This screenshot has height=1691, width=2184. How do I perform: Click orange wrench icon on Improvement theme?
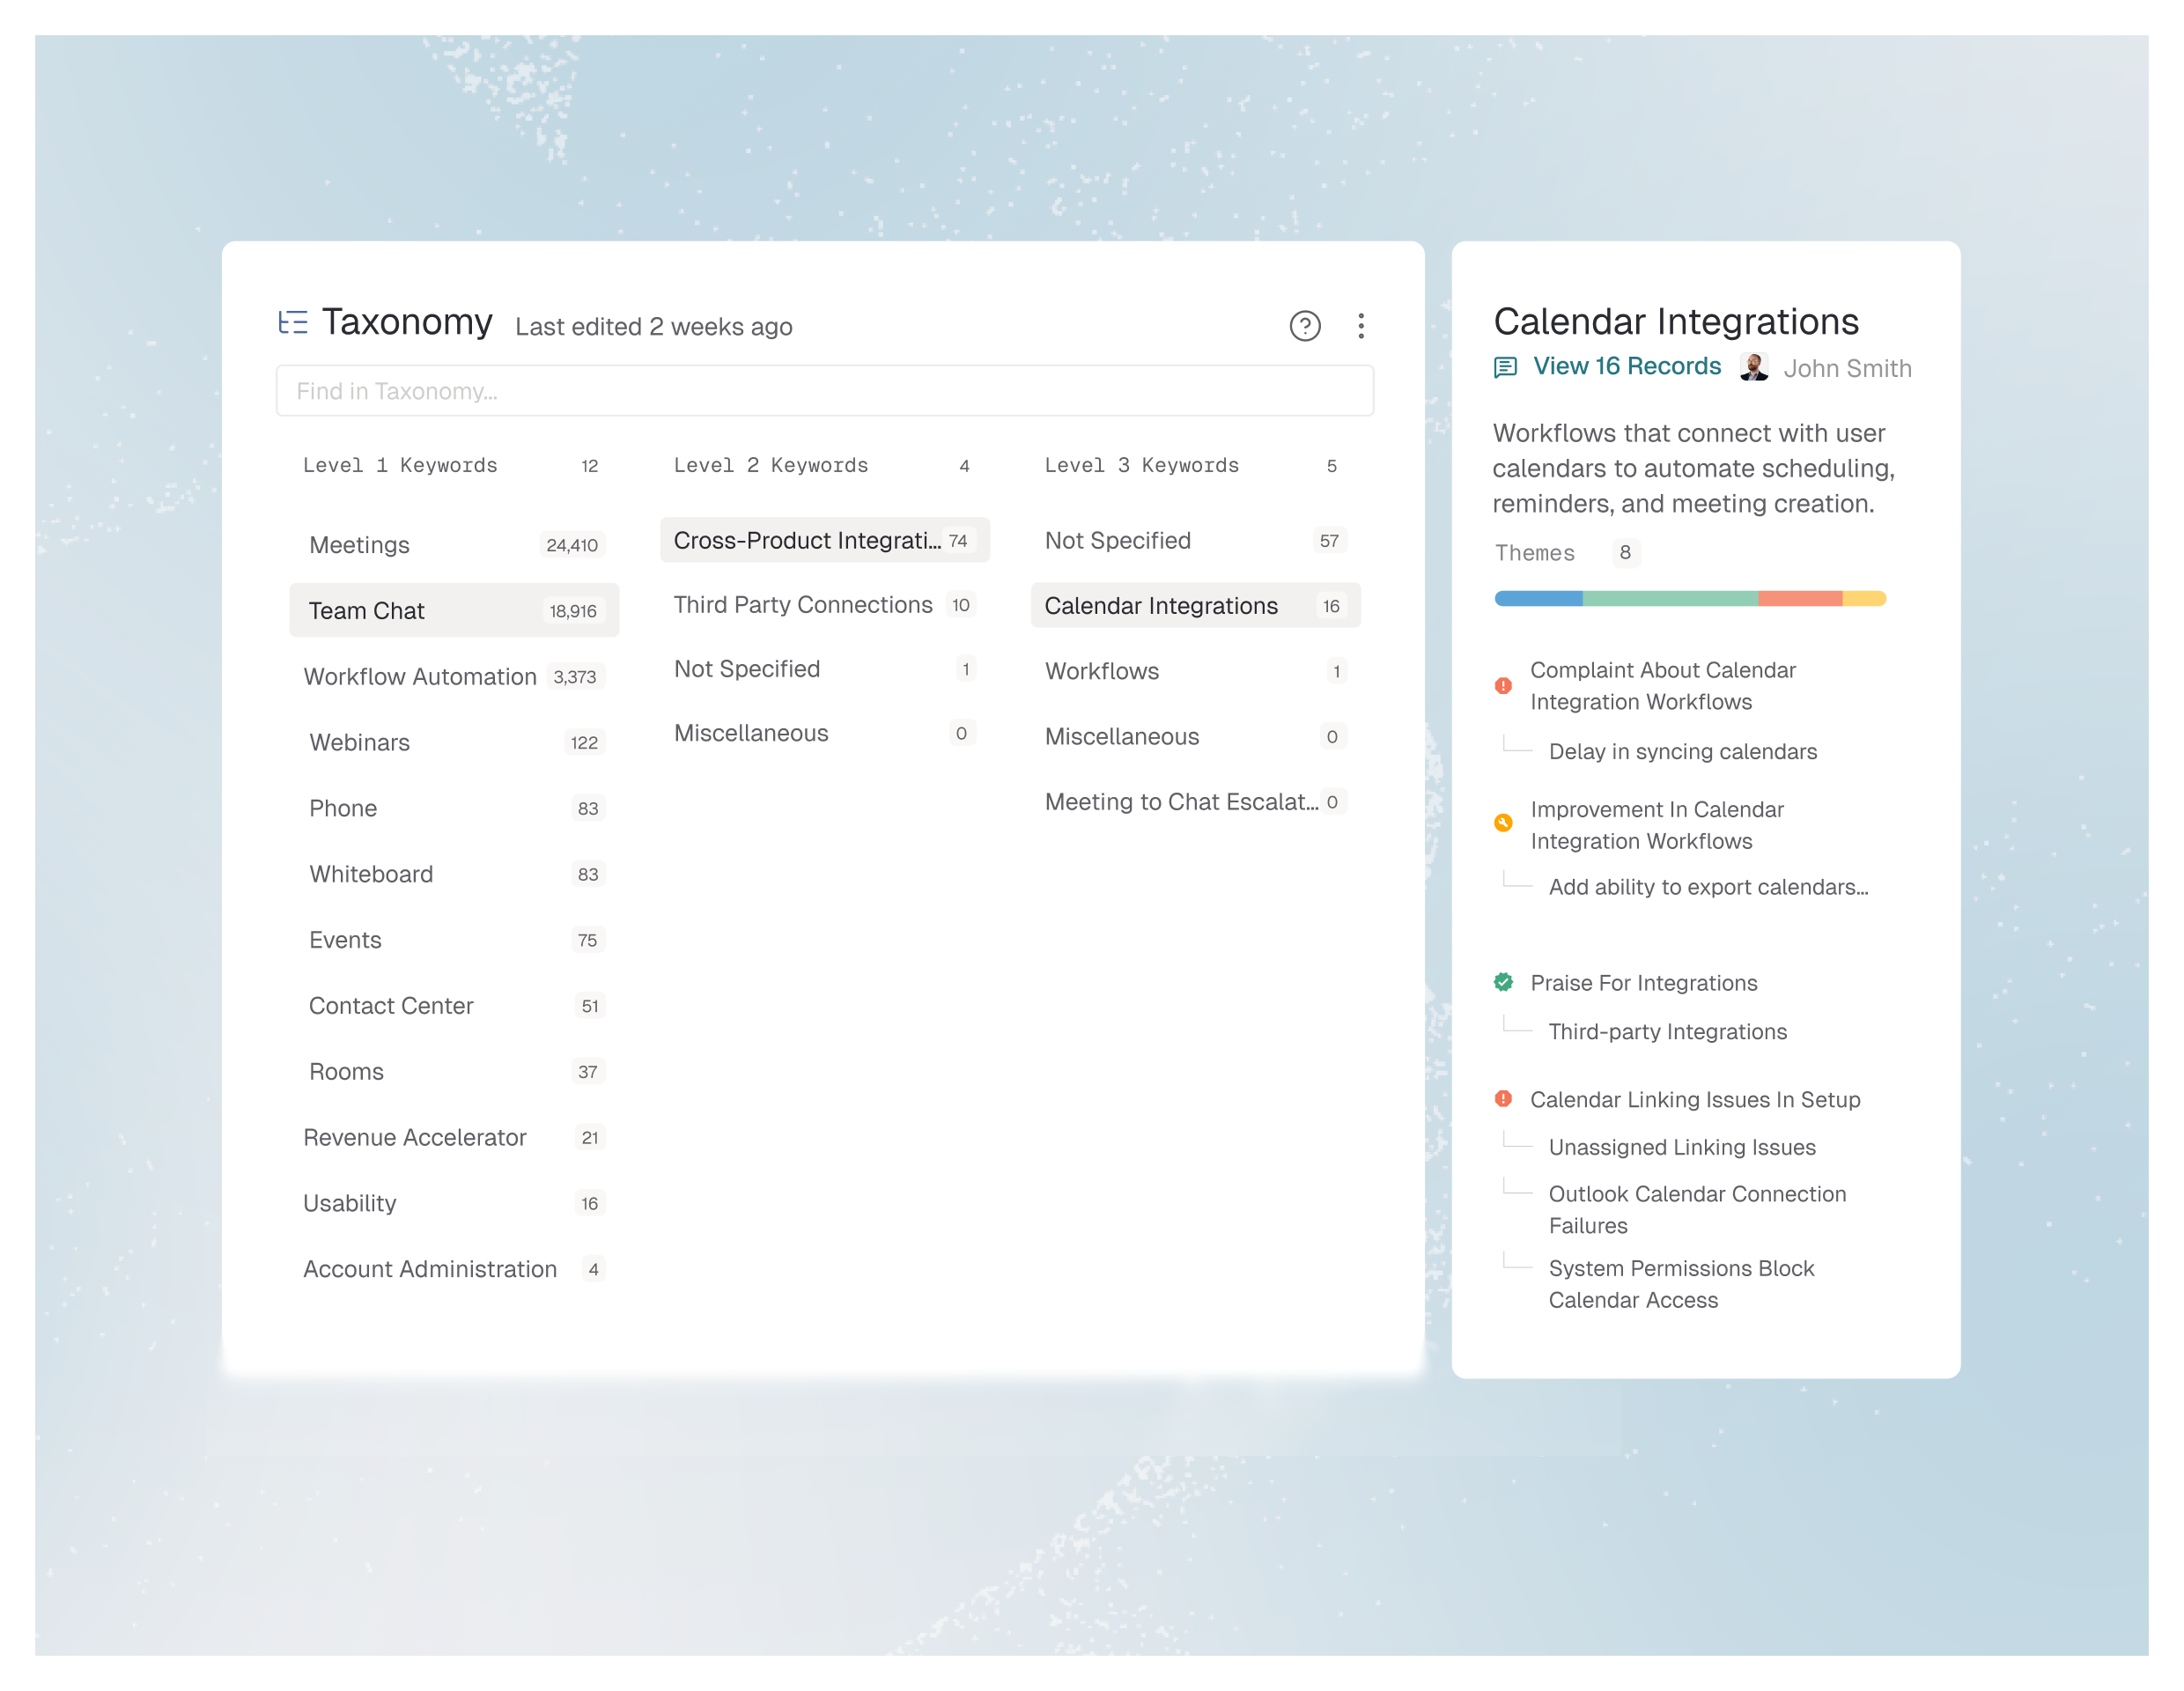point(1503,823)
